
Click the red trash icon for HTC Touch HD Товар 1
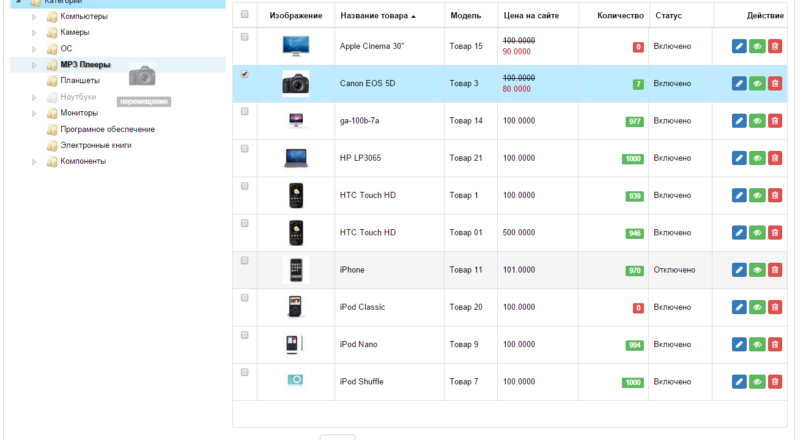[x=775, y=196]
